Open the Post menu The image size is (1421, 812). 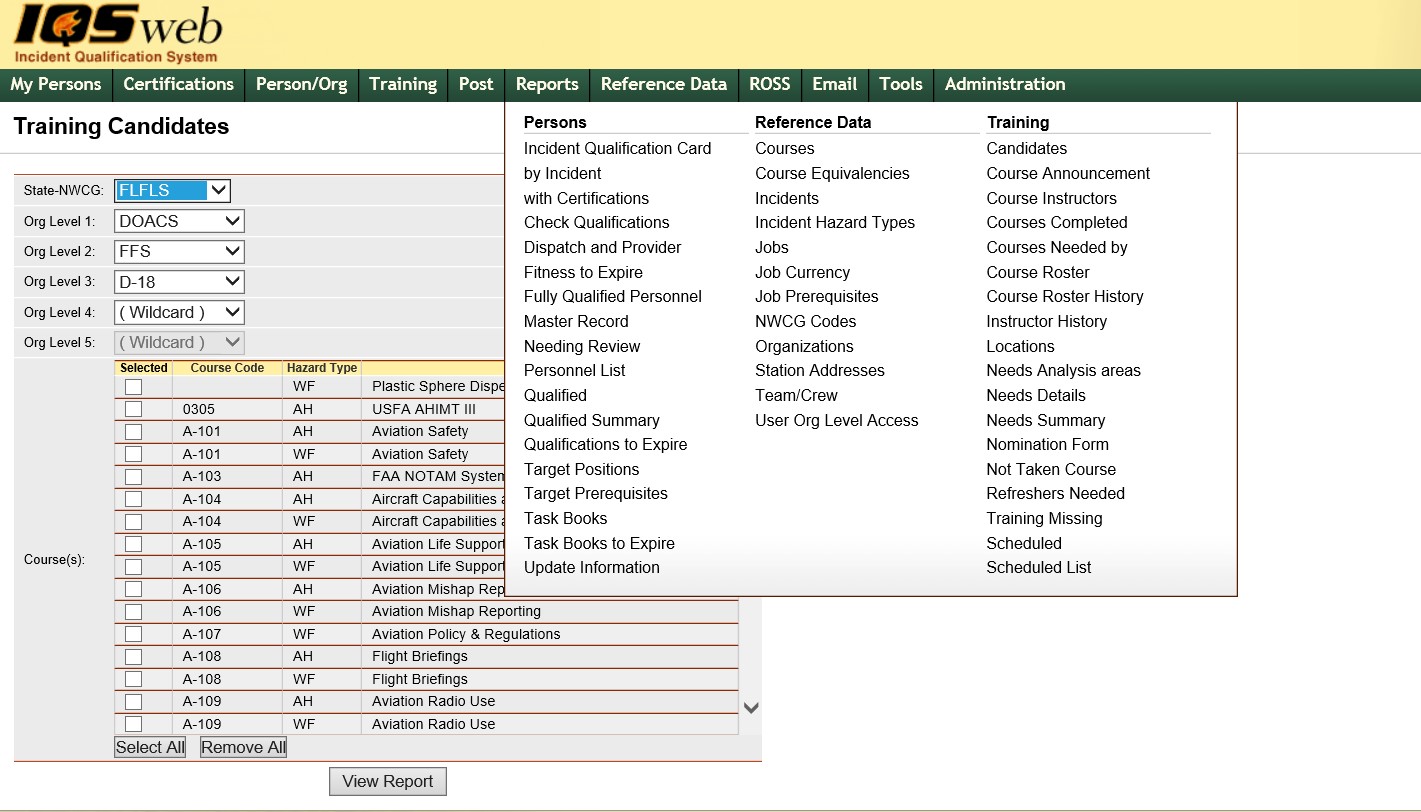tap(476, 85)
